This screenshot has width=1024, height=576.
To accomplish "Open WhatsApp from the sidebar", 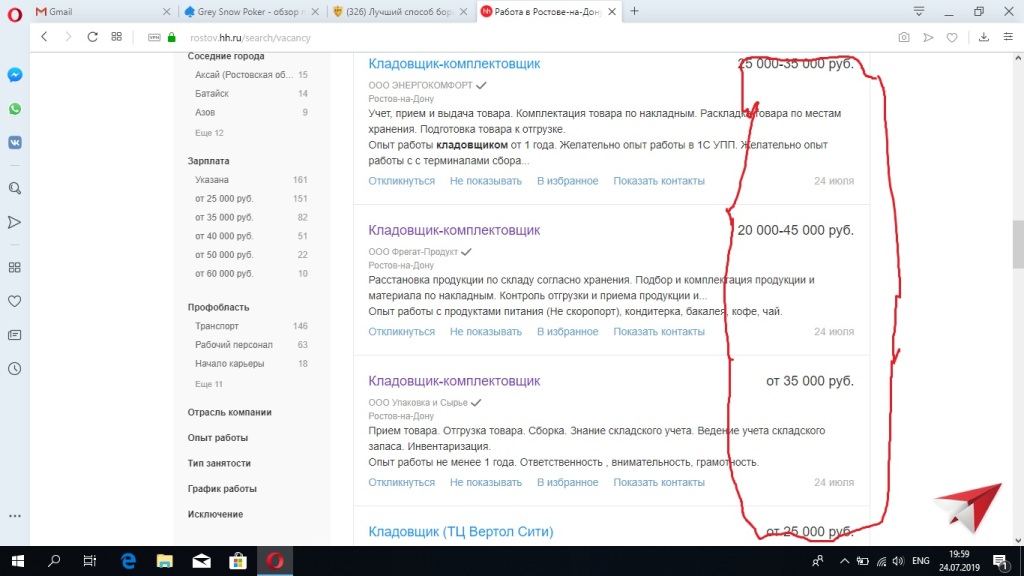I will point(15,109).
